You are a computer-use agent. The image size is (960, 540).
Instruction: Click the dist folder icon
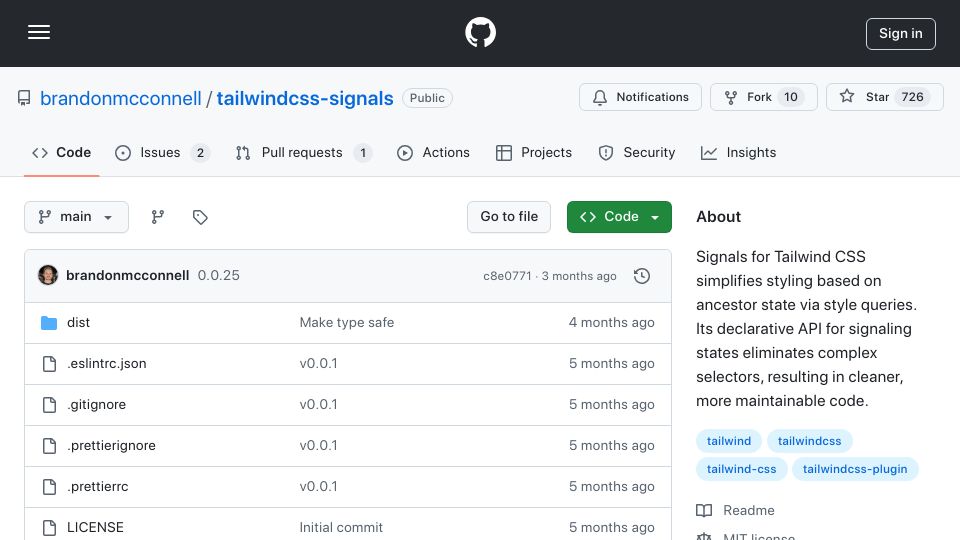[49, 323]
